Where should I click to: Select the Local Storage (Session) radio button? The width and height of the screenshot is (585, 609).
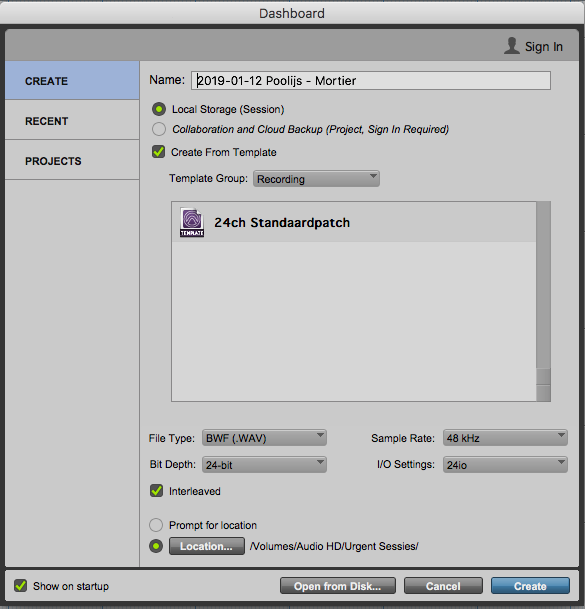tap(159, 109)
